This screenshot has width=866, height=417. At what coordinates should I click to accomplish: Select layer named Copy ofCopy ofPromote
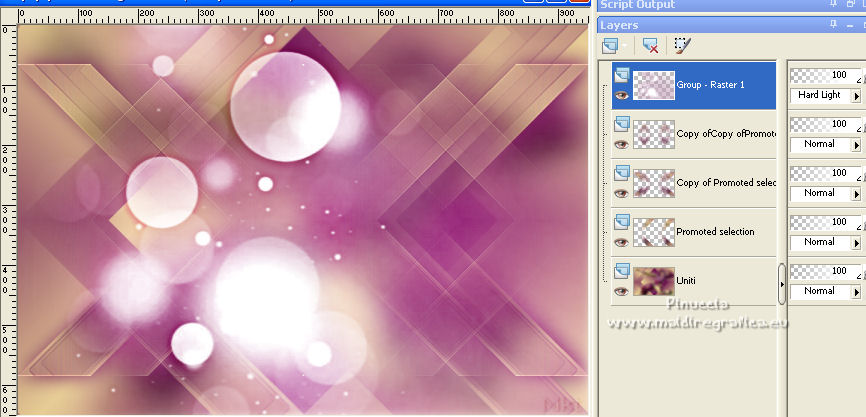726,134
